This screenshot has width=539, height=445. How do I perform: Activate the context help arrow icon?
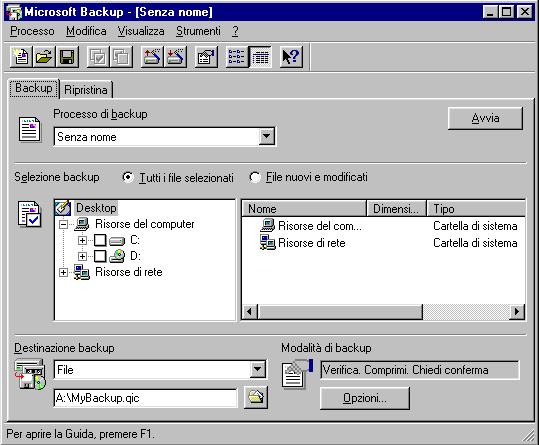pos(291,57)
